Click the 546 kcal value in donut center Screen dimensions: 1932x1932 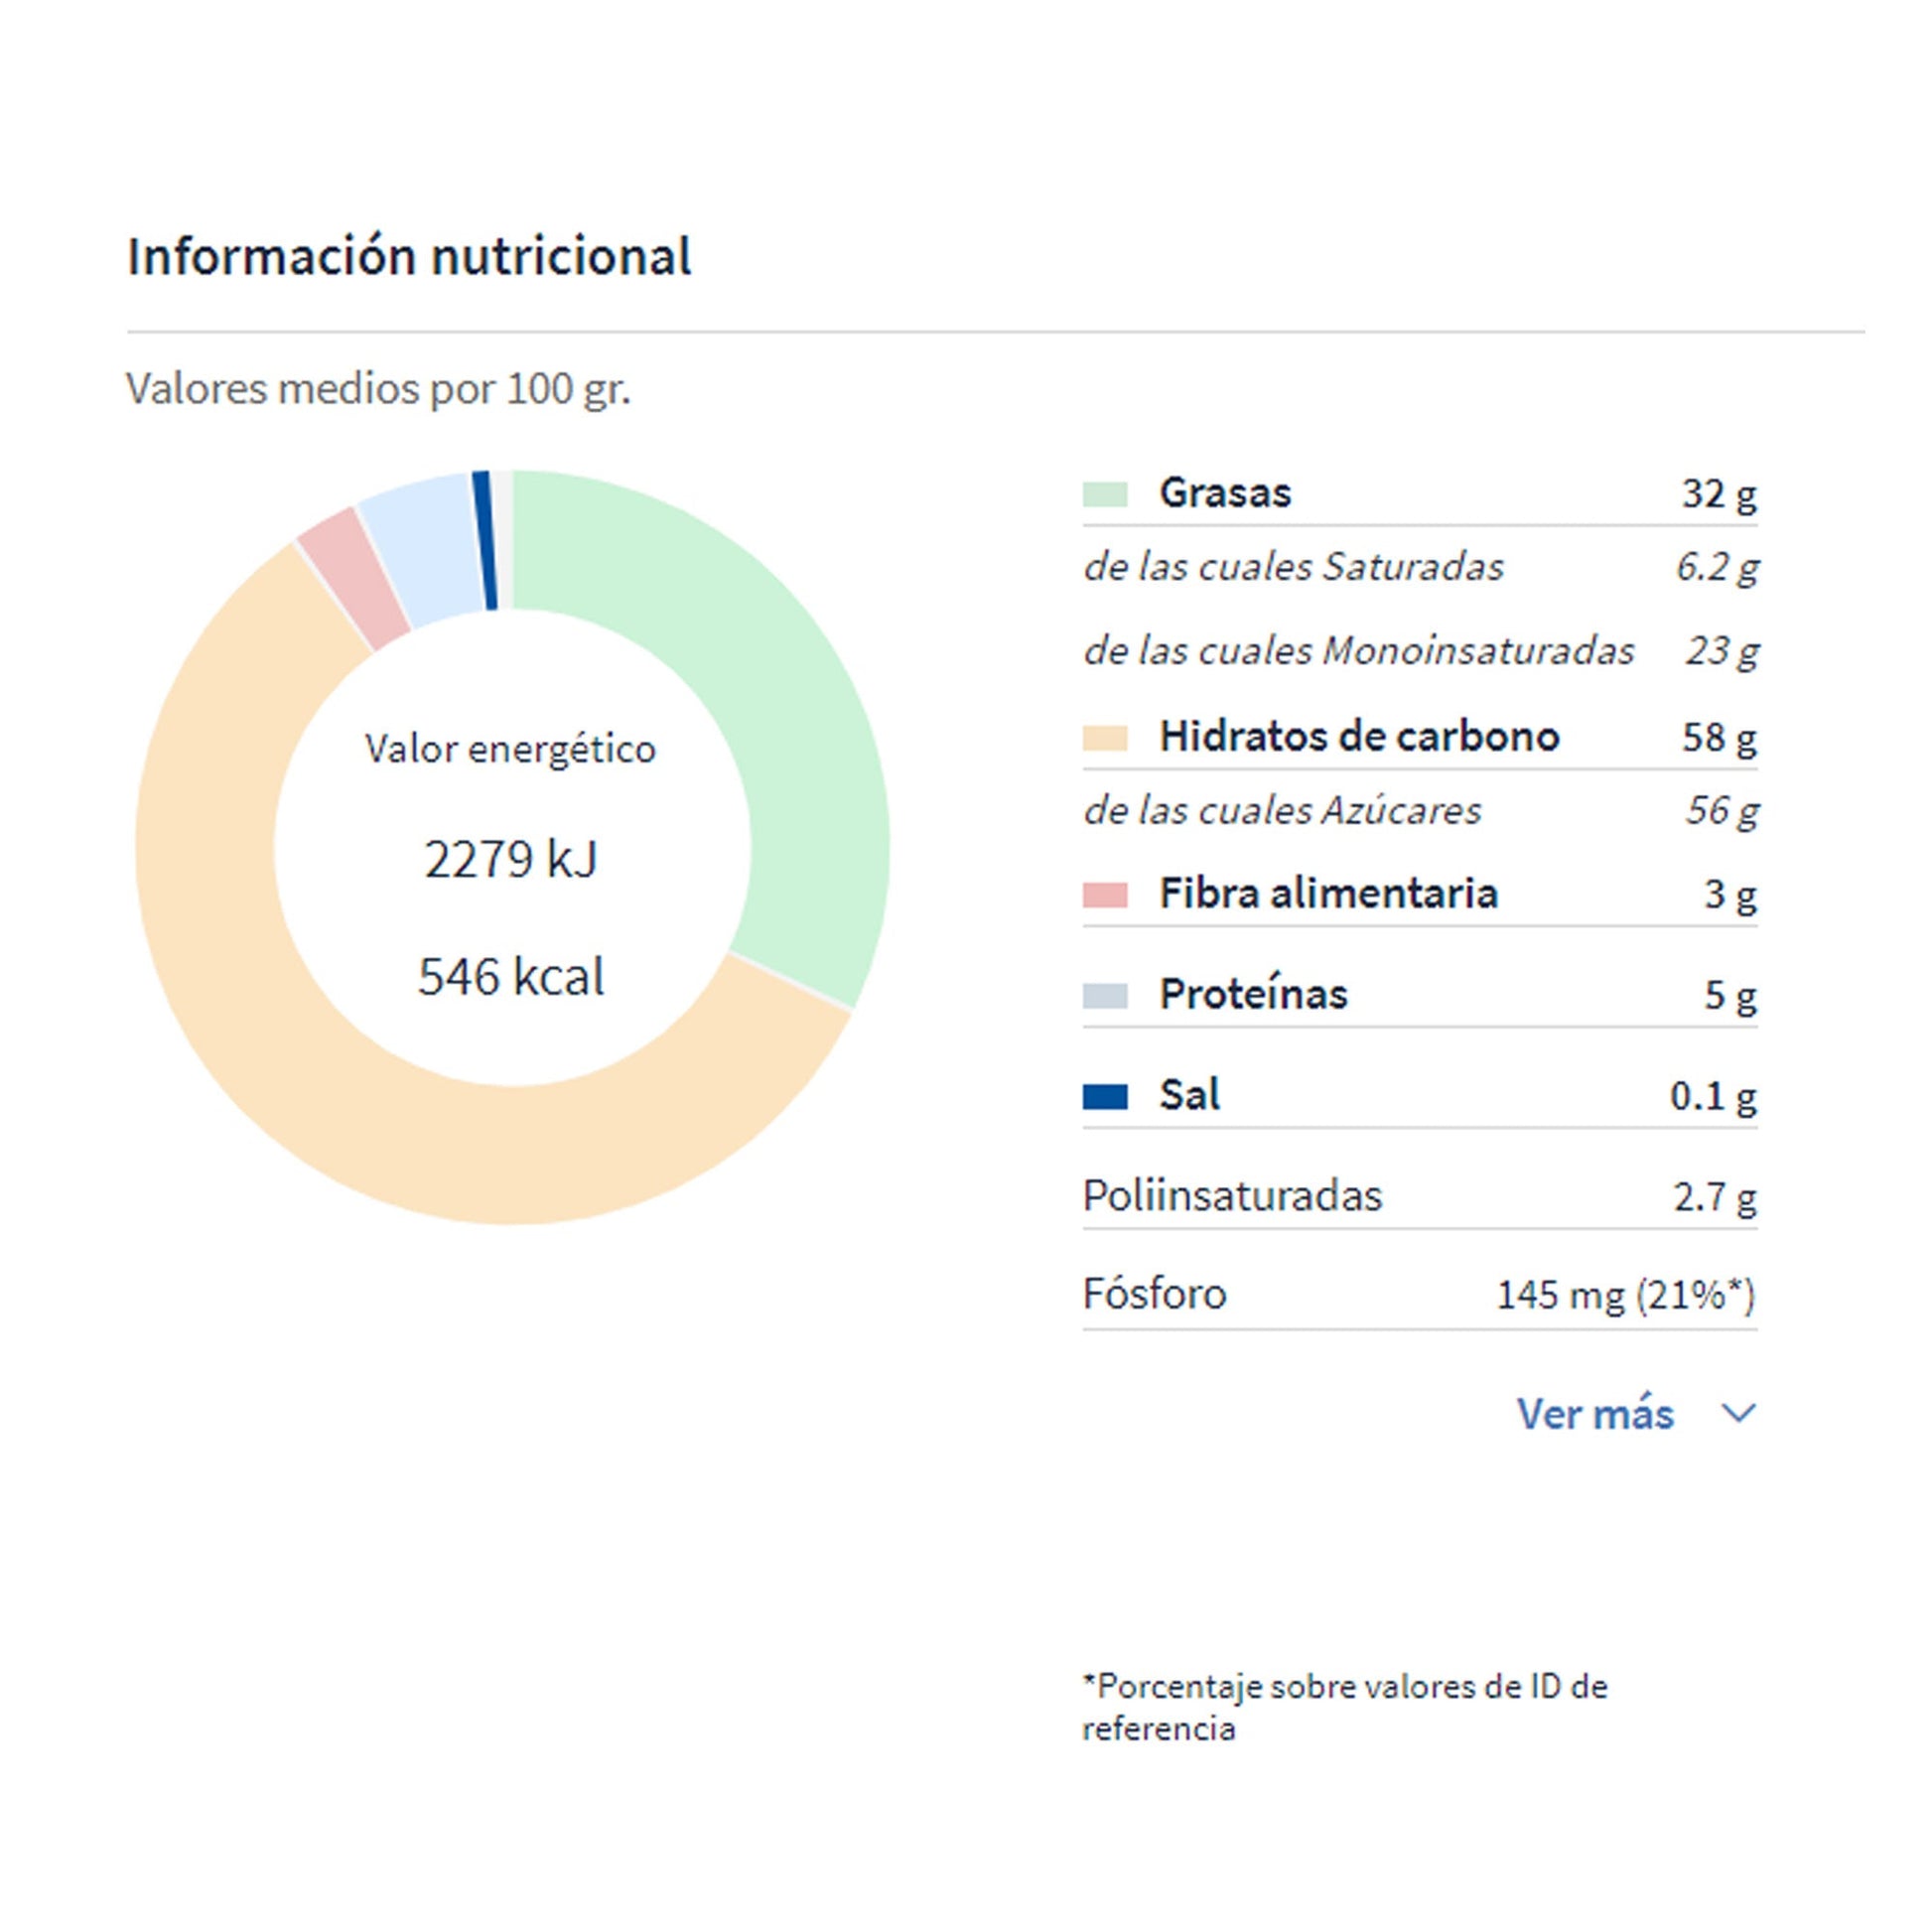point(511,976)
